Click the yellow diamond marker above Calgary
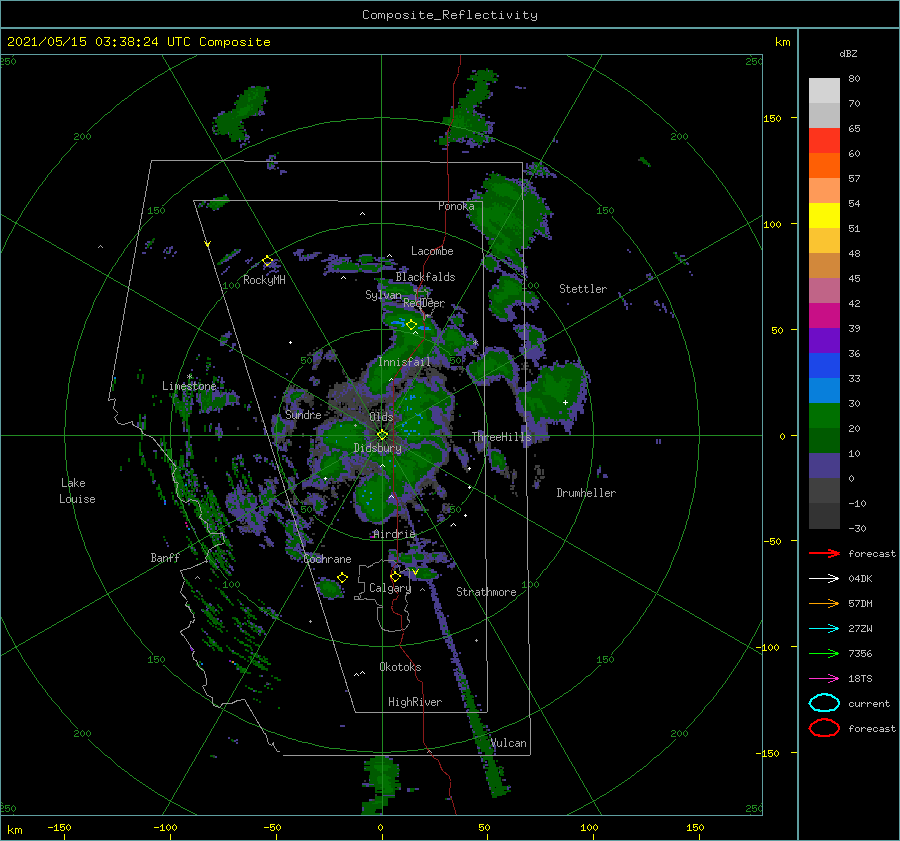The height and width of the screenshot is (841, 900). coord(395,576)
